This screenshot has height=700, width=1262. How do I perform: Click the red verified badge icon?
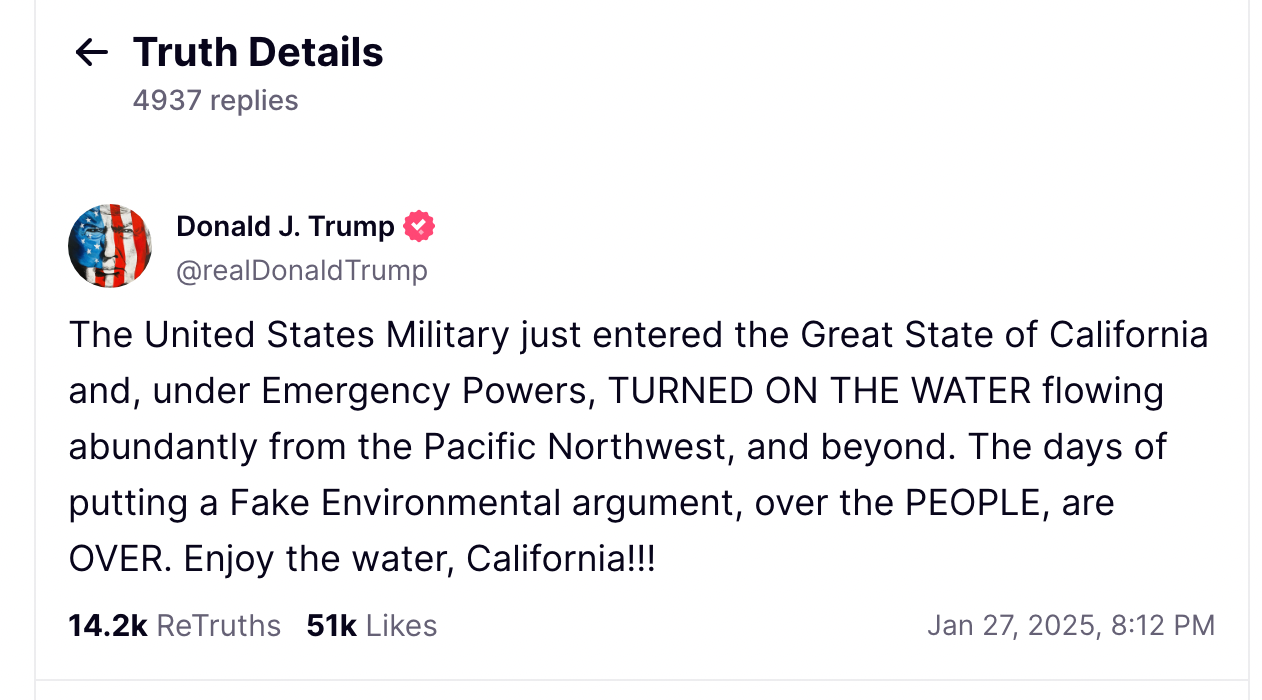[x=419, y=227]
